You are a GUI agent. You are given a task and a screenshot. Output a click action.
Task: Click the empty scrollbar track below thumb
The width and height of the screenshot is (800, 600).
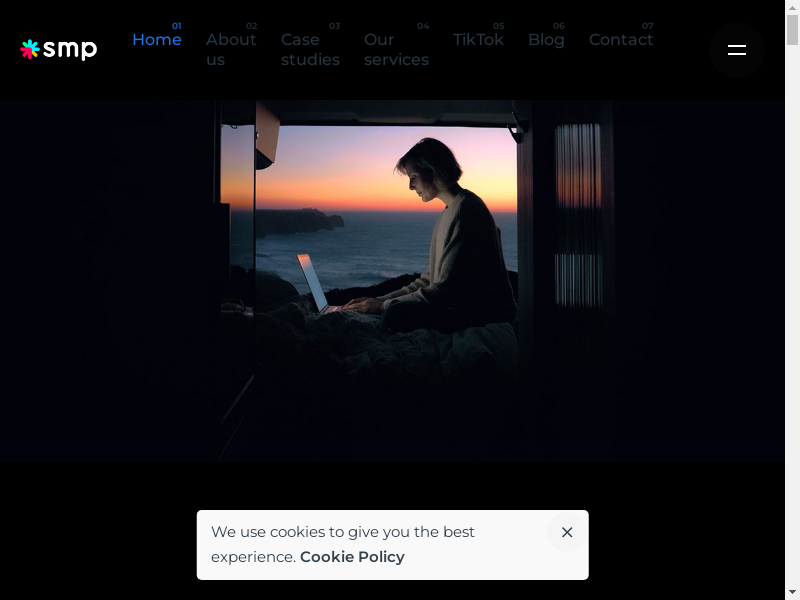tap(792, 315)
